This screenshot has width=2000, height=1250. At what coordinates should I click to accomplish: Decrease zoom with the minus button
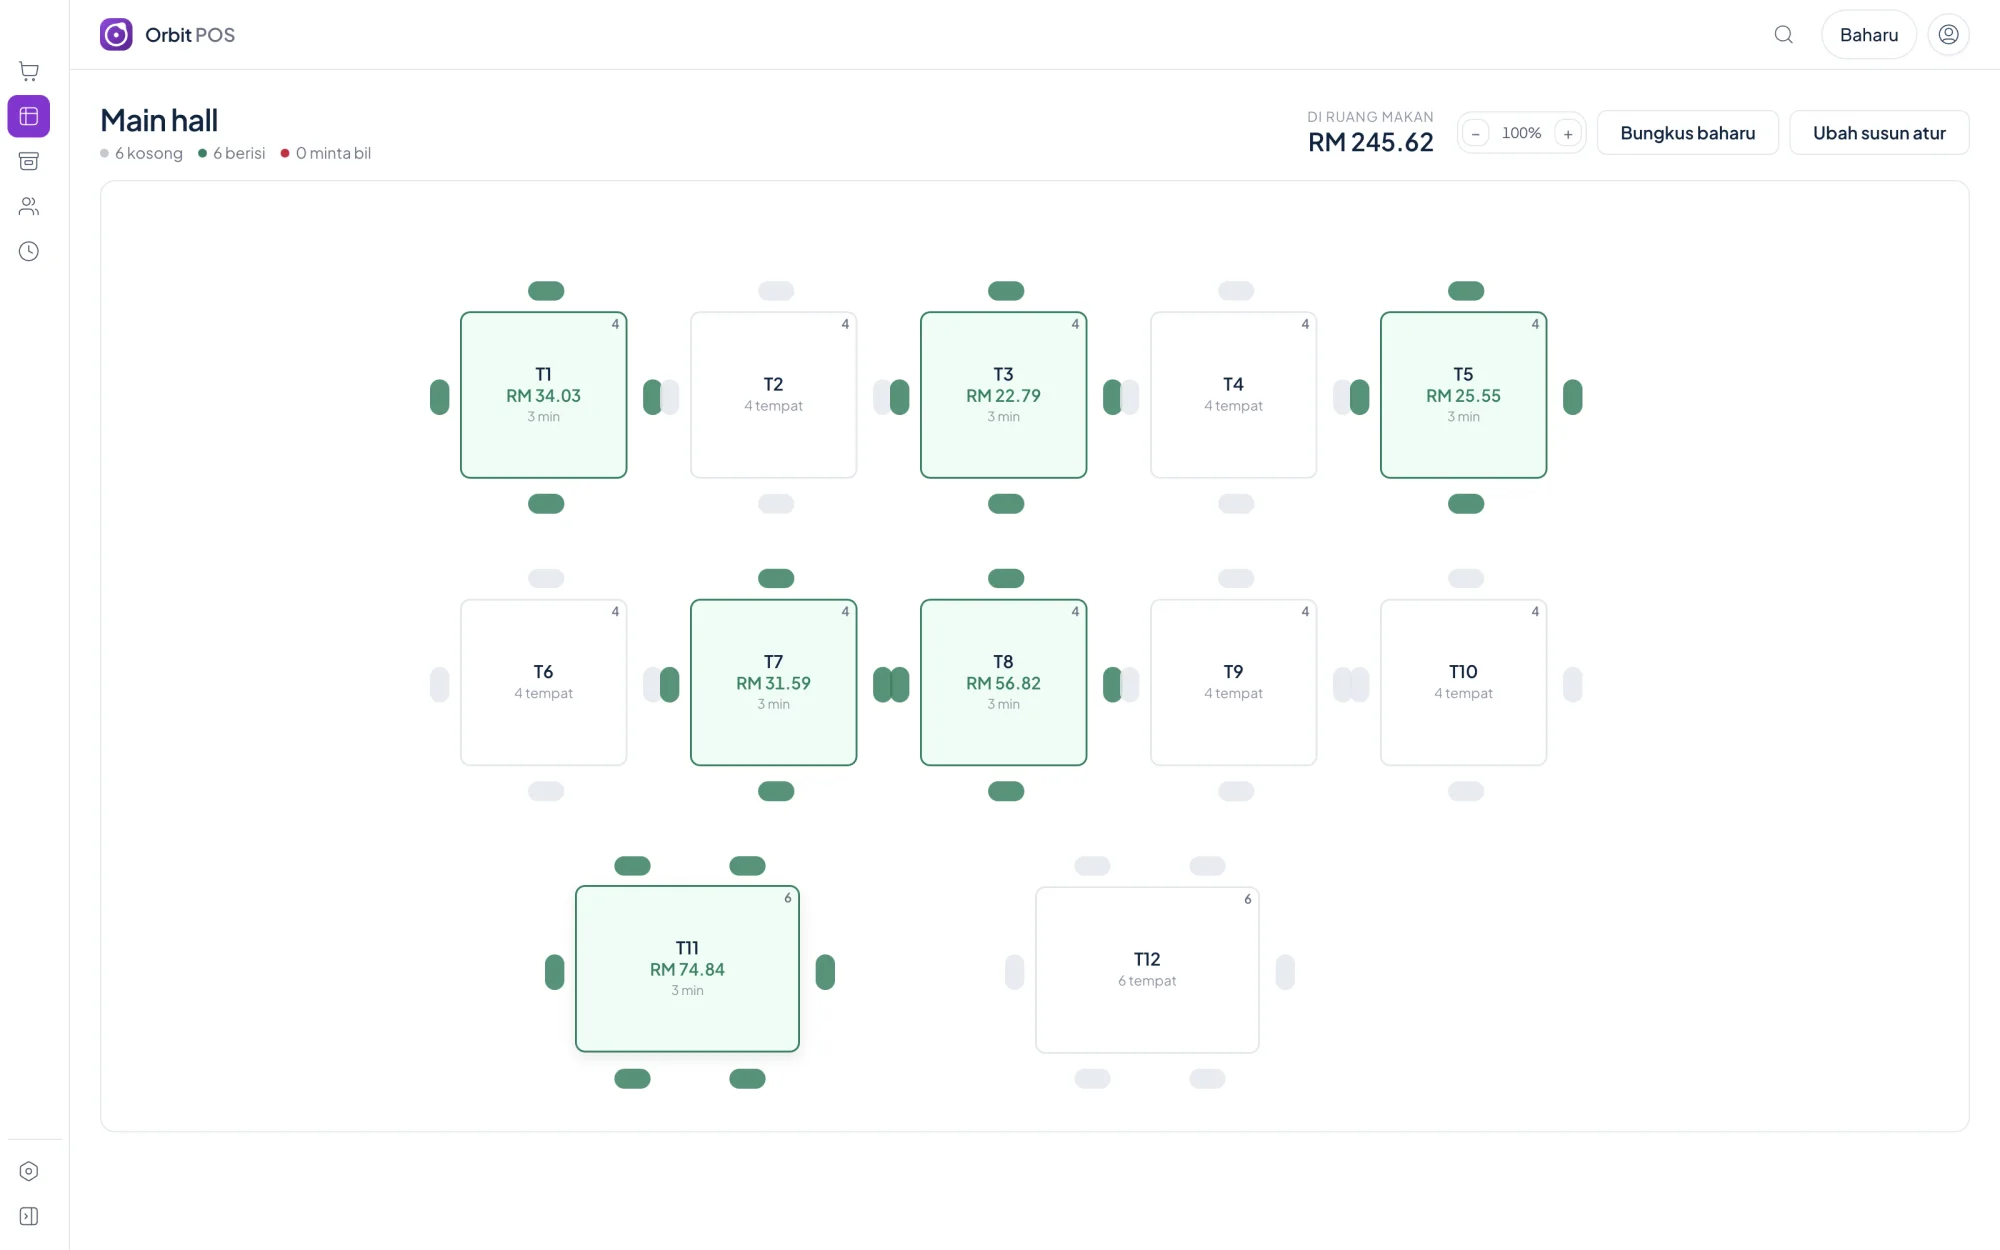click(1475, 133)
